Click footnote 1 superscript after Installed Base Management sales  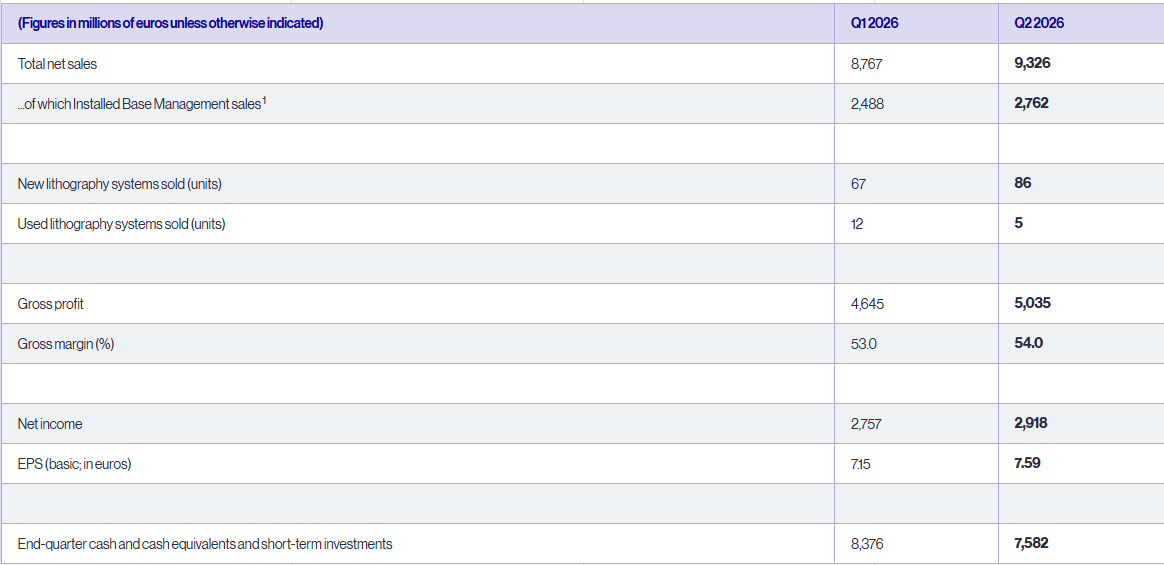coord(264,101)
